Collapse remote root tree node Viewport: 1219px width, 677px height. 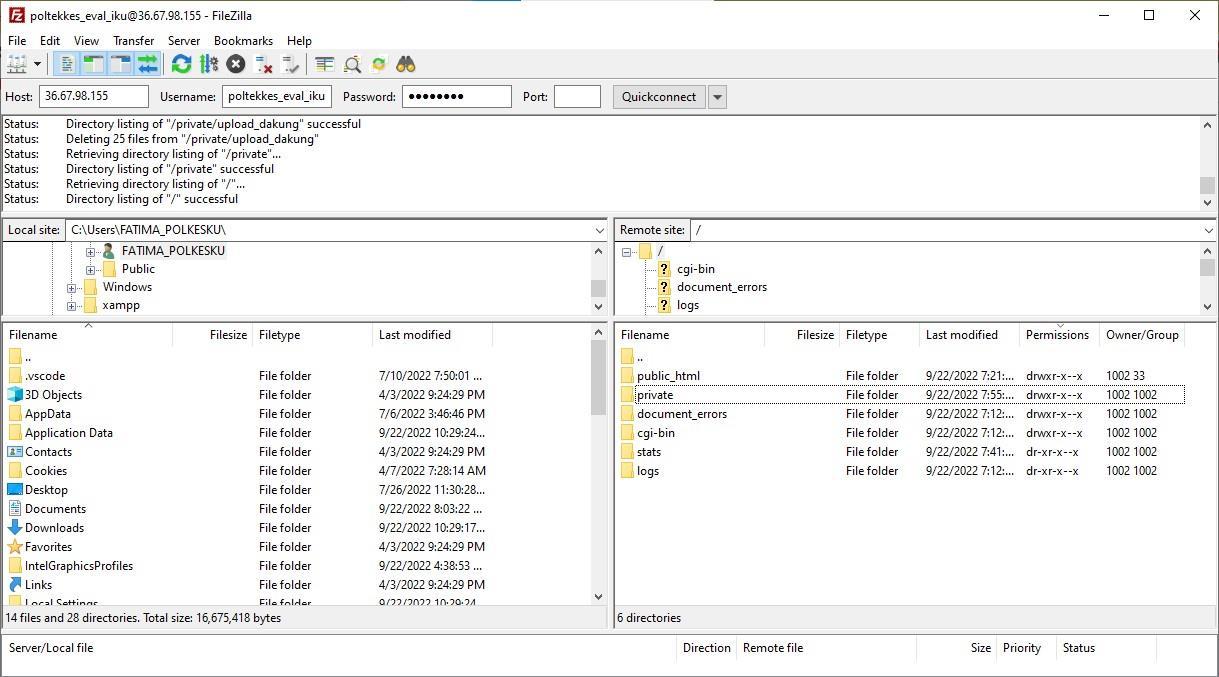point(626,252)
